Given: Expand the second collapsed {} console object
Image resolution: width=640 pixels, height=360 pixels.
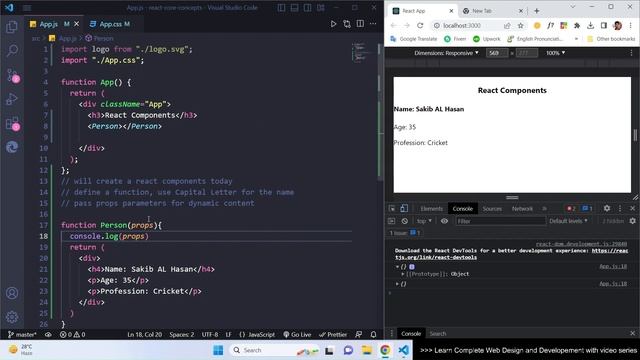Looking at the screenshot, I should [x=397, y=284].
